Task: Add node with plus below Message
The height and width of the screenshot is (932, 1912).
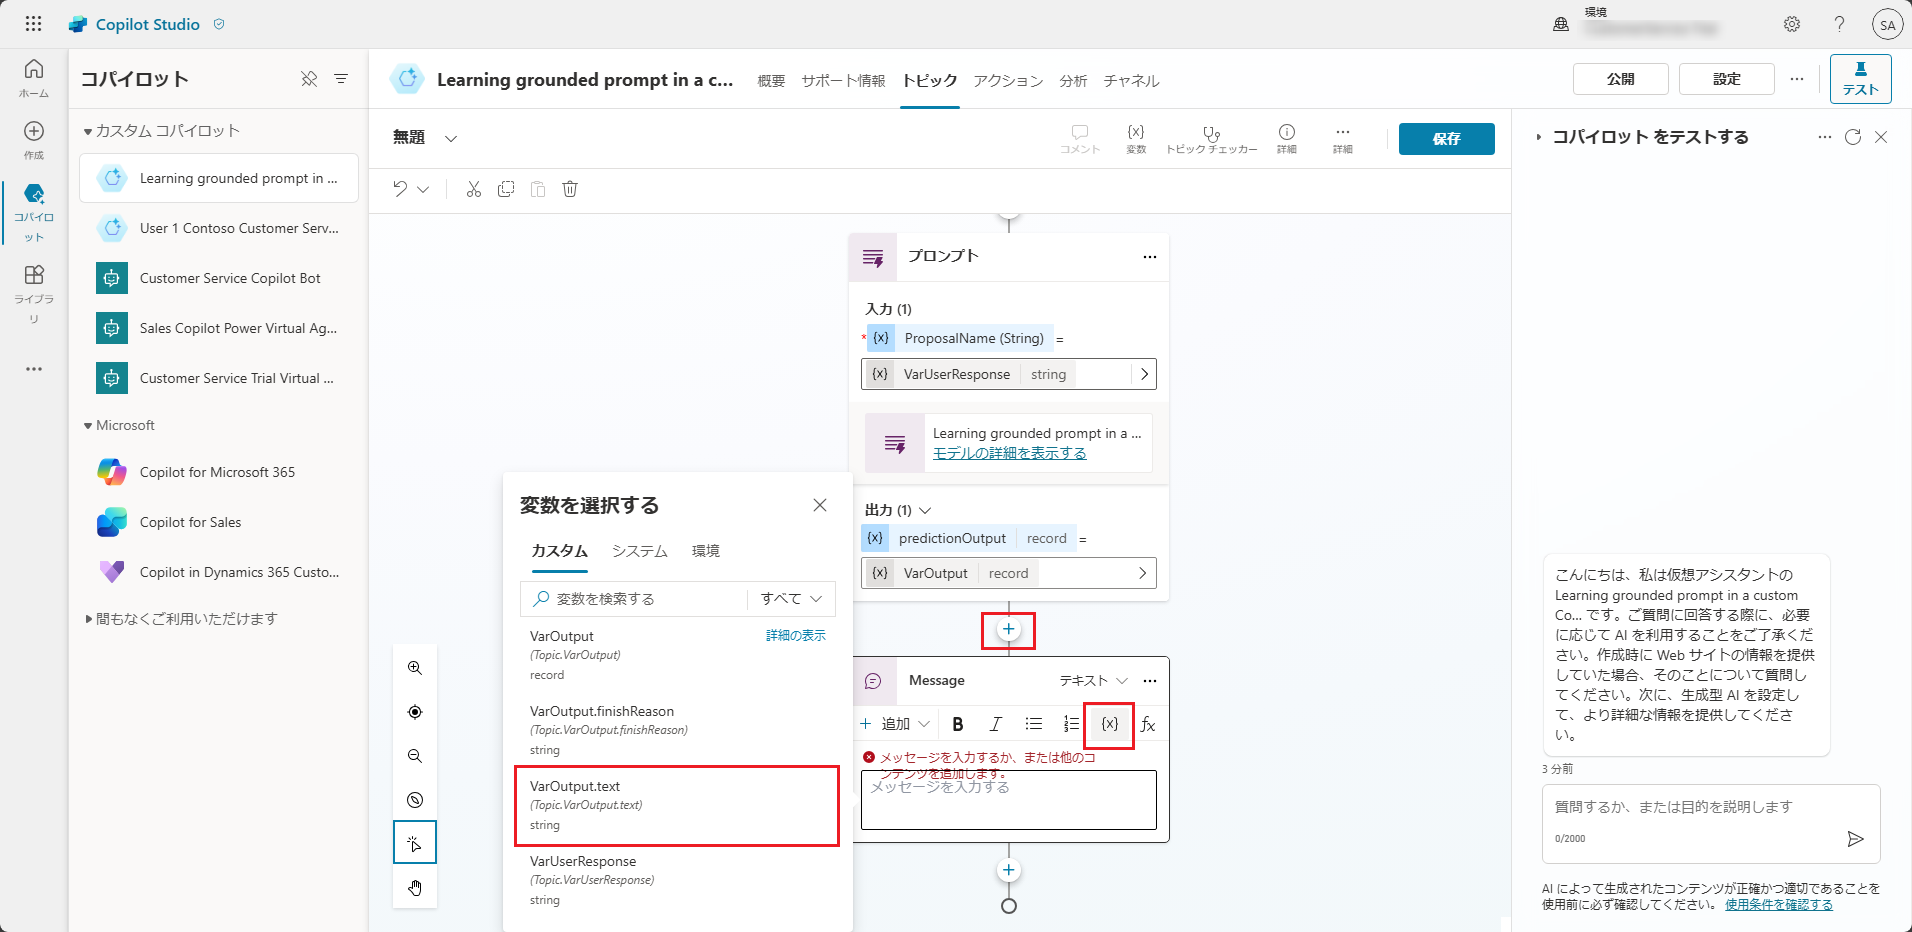Action: point(1009,870)
